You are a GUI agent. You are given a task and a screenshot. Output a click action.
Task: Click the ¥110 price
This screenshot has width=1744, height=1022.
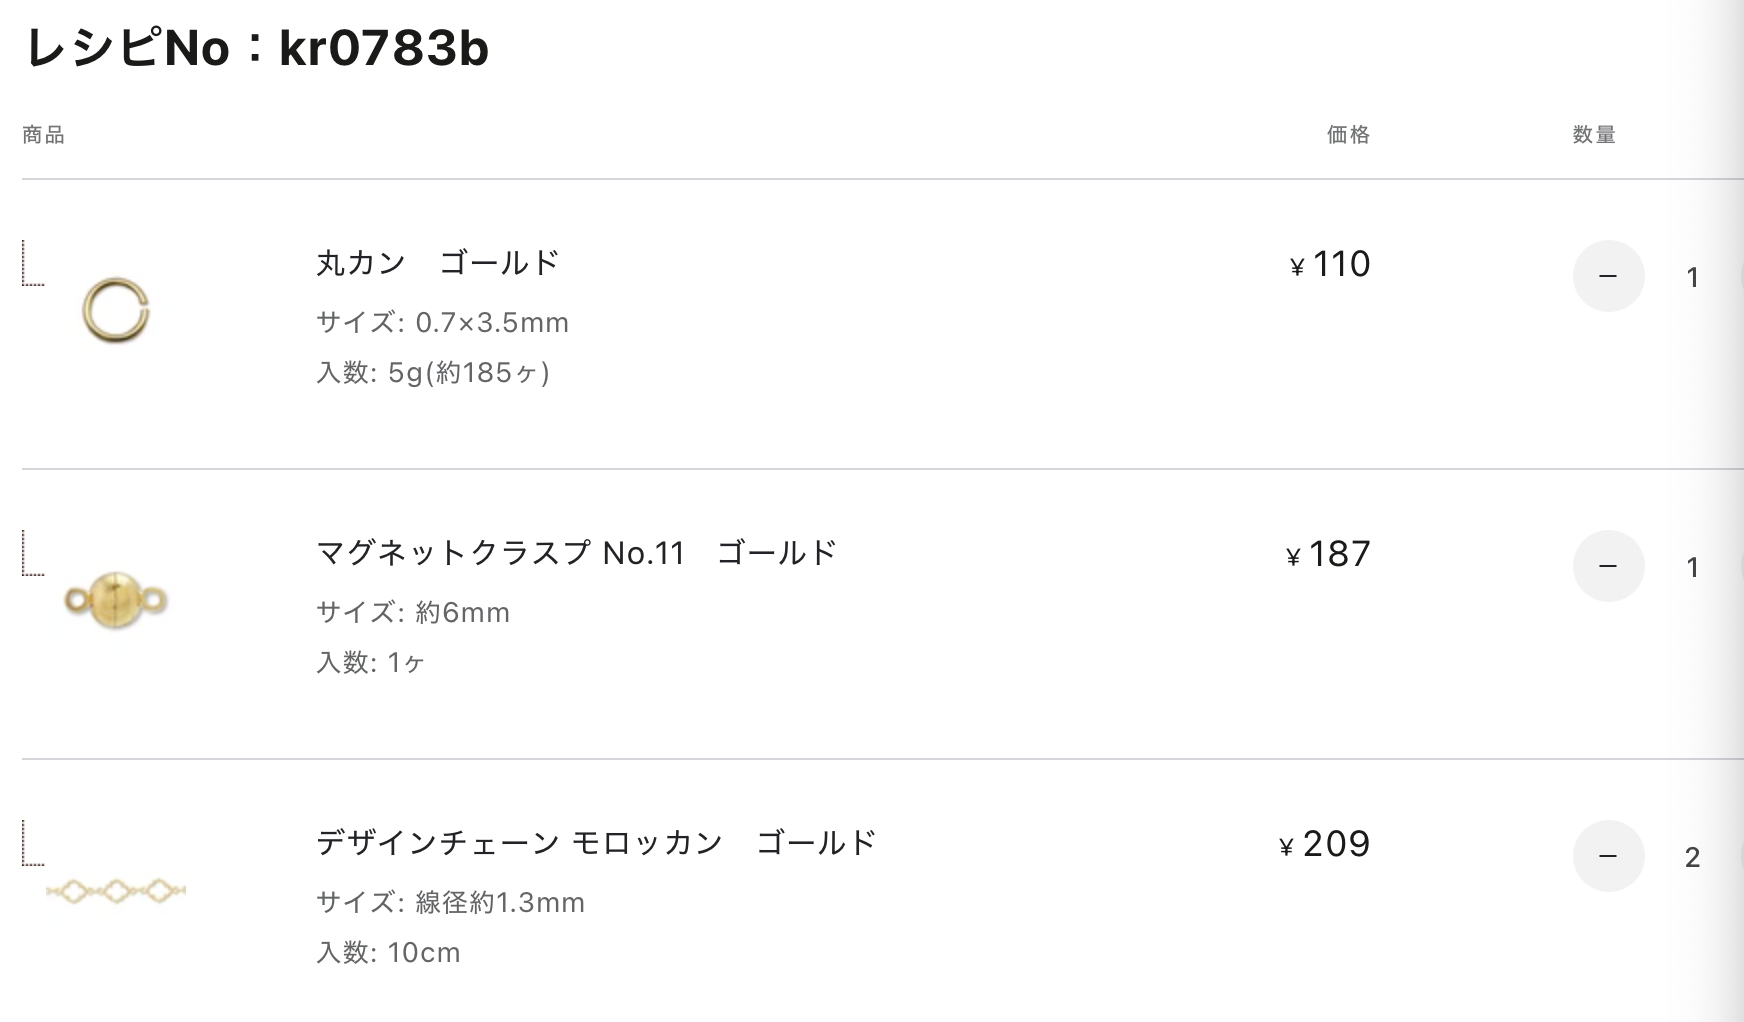(1330, 264)
